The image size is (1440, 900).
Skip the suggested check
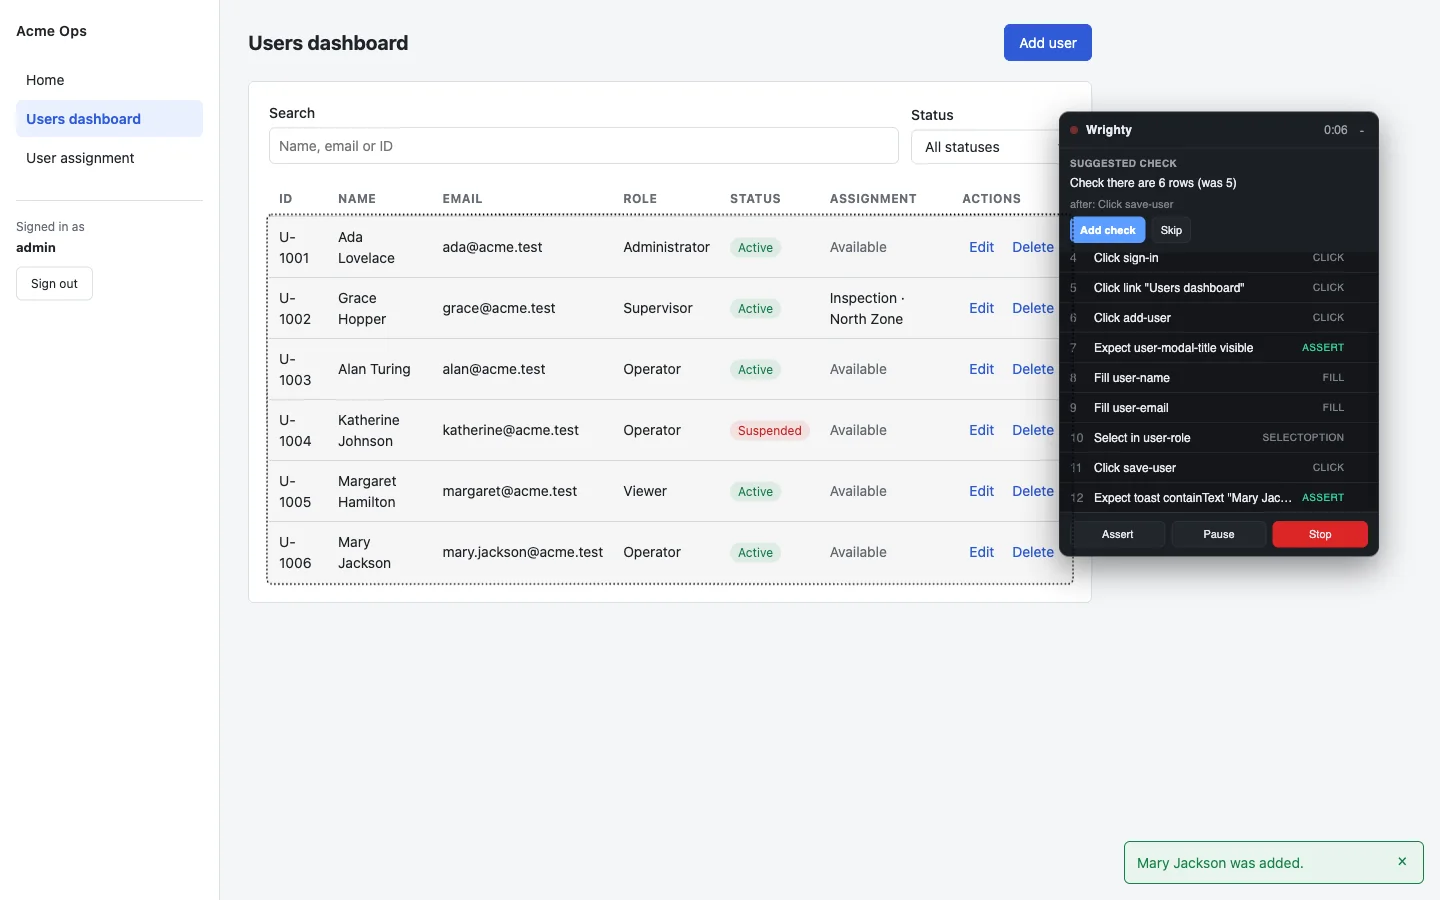(1171, 230)
